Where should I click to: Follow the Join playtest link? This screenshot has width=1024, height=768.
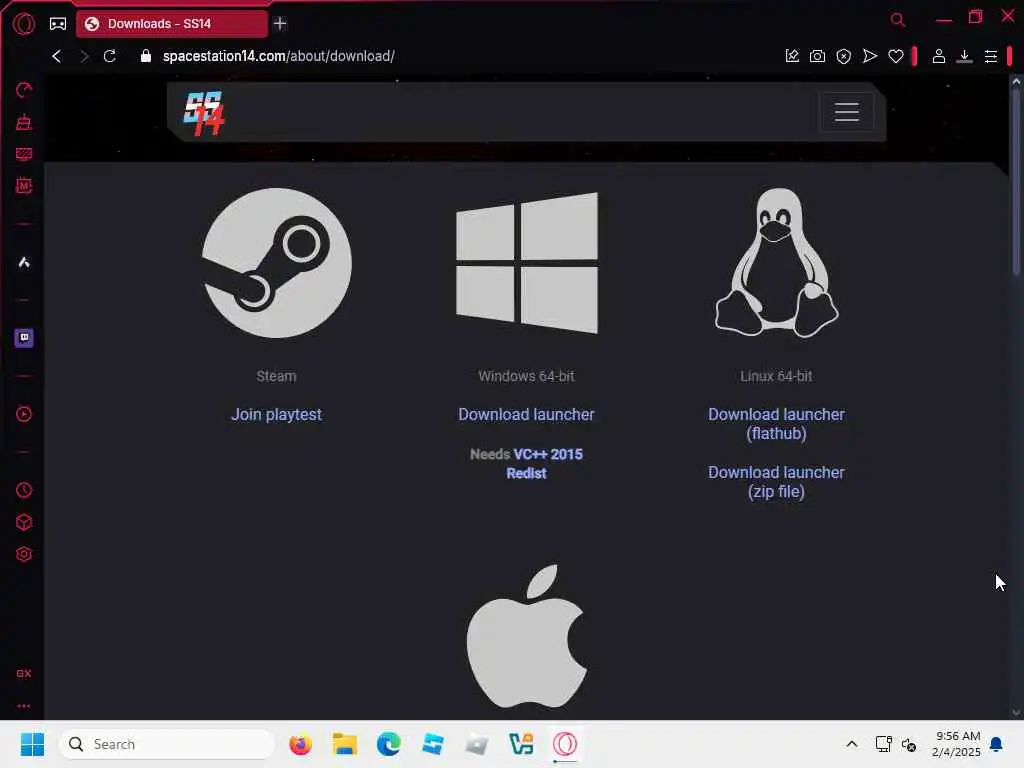(x=276, y=415)
